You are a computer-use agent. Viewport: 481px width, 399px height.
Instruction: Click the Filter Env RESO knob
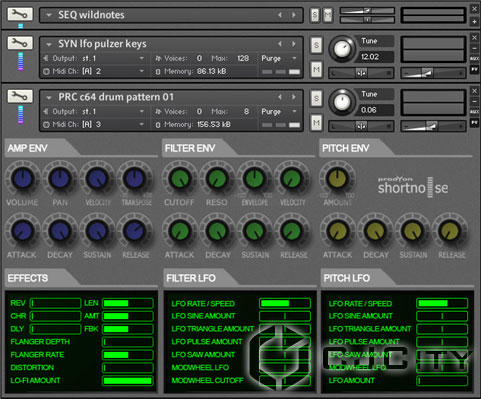[x=217, y=178]
